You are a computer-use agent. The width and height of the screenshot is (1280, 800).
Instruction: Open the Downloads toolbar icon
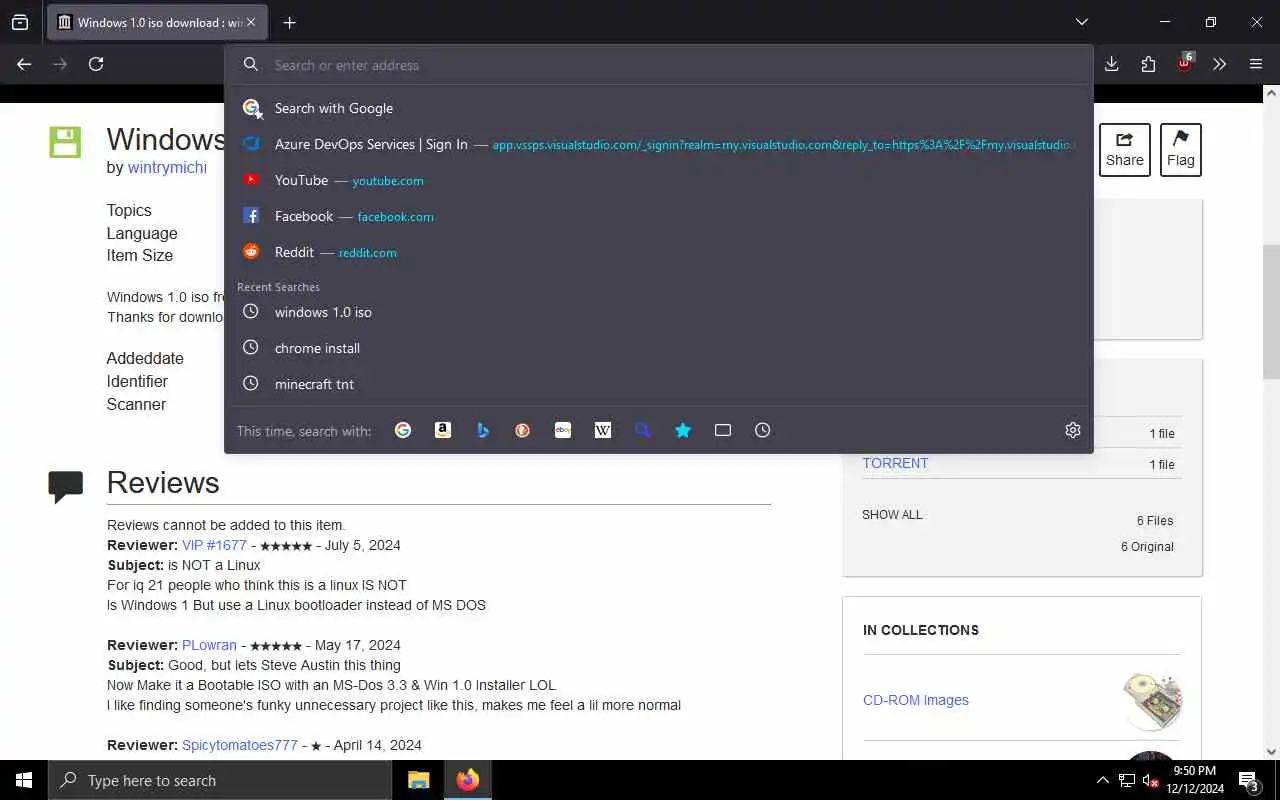tap(1112, 64)
